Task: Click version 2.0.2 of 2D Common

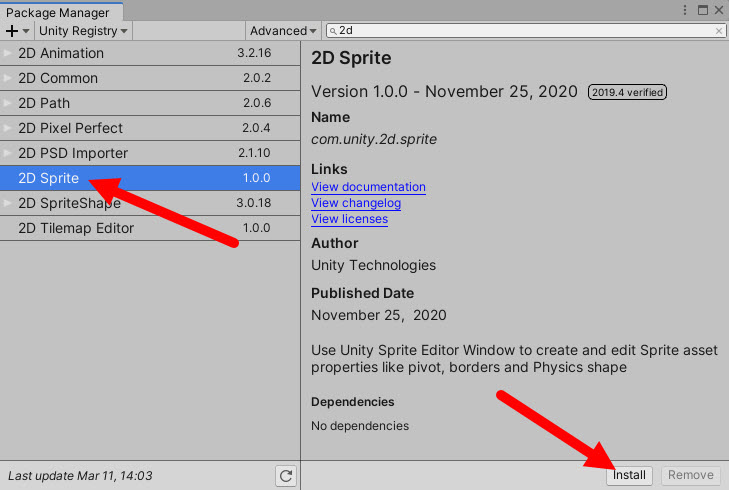Action: [x=257, y=78]
